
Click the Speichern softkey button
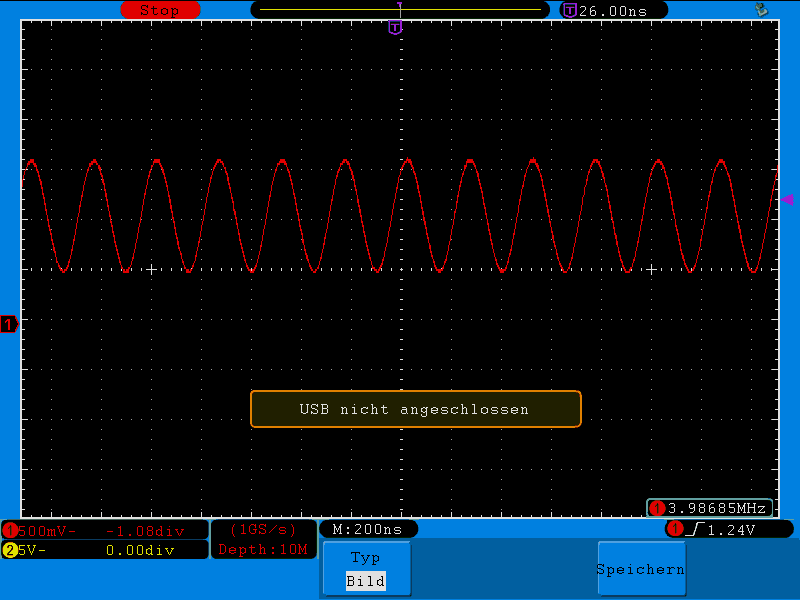[641, 569]
